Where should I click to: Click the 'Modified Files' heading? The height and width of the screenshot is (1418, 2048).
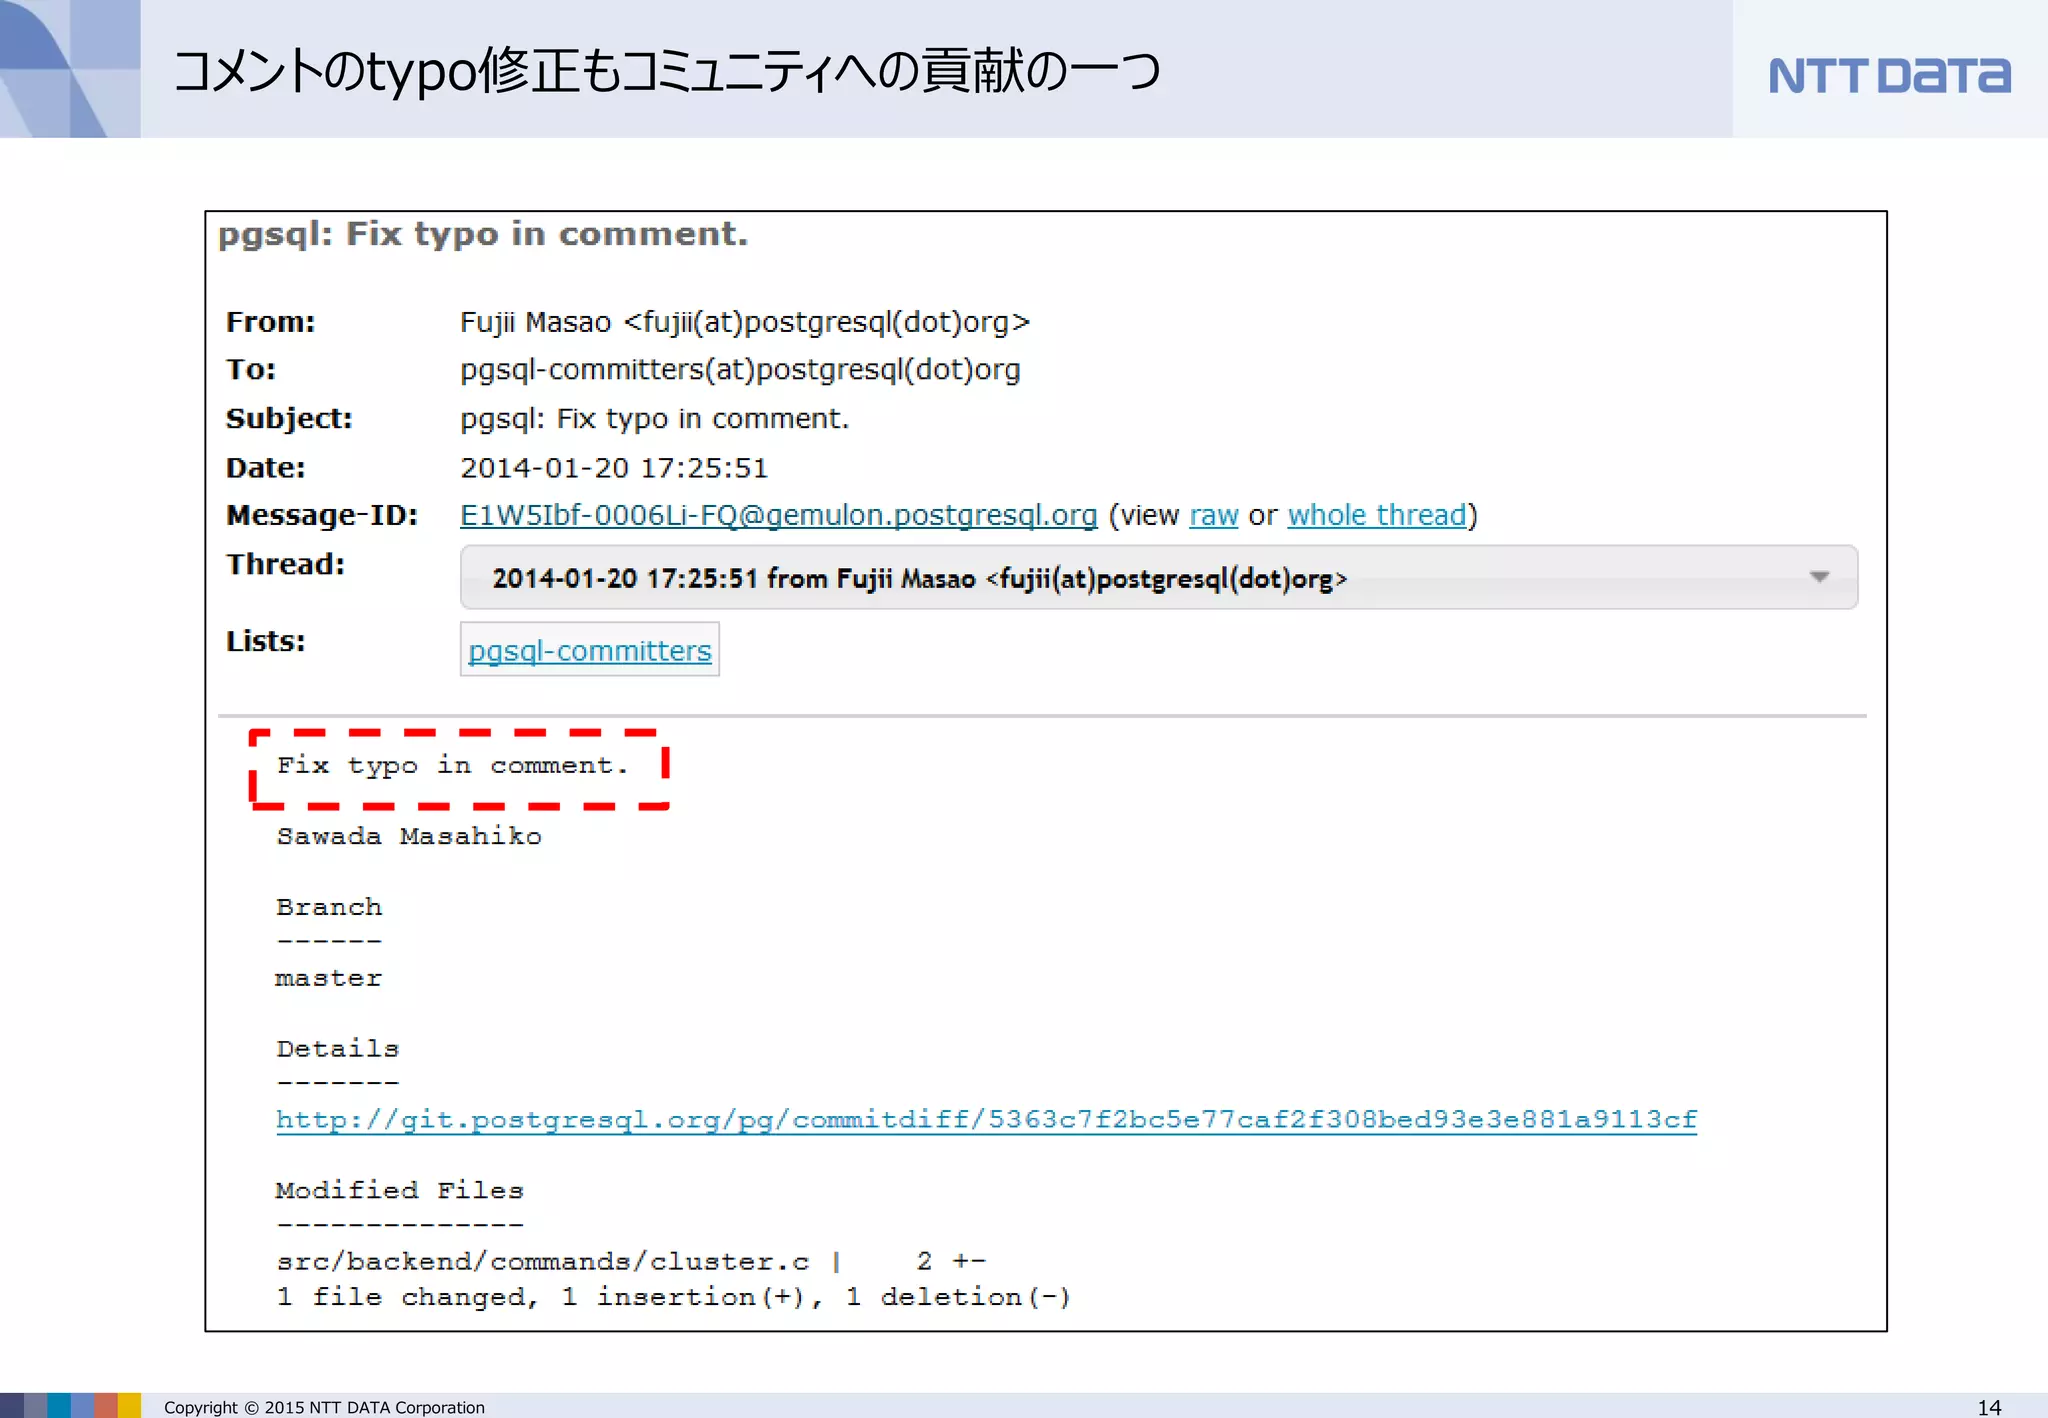coord(399,1191)
